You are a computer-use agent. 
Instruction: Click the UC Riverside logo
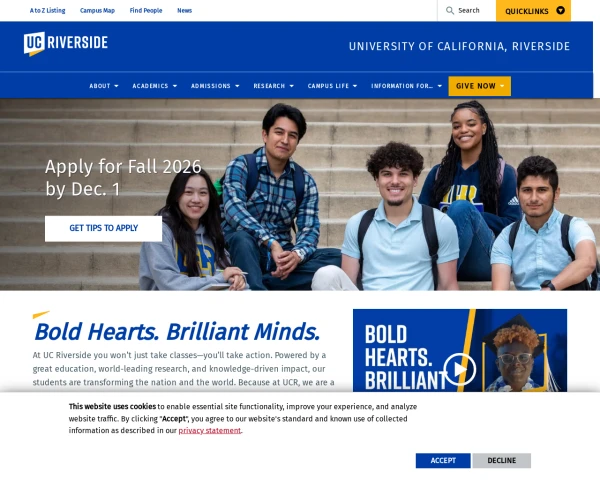(x=66, y=43)
